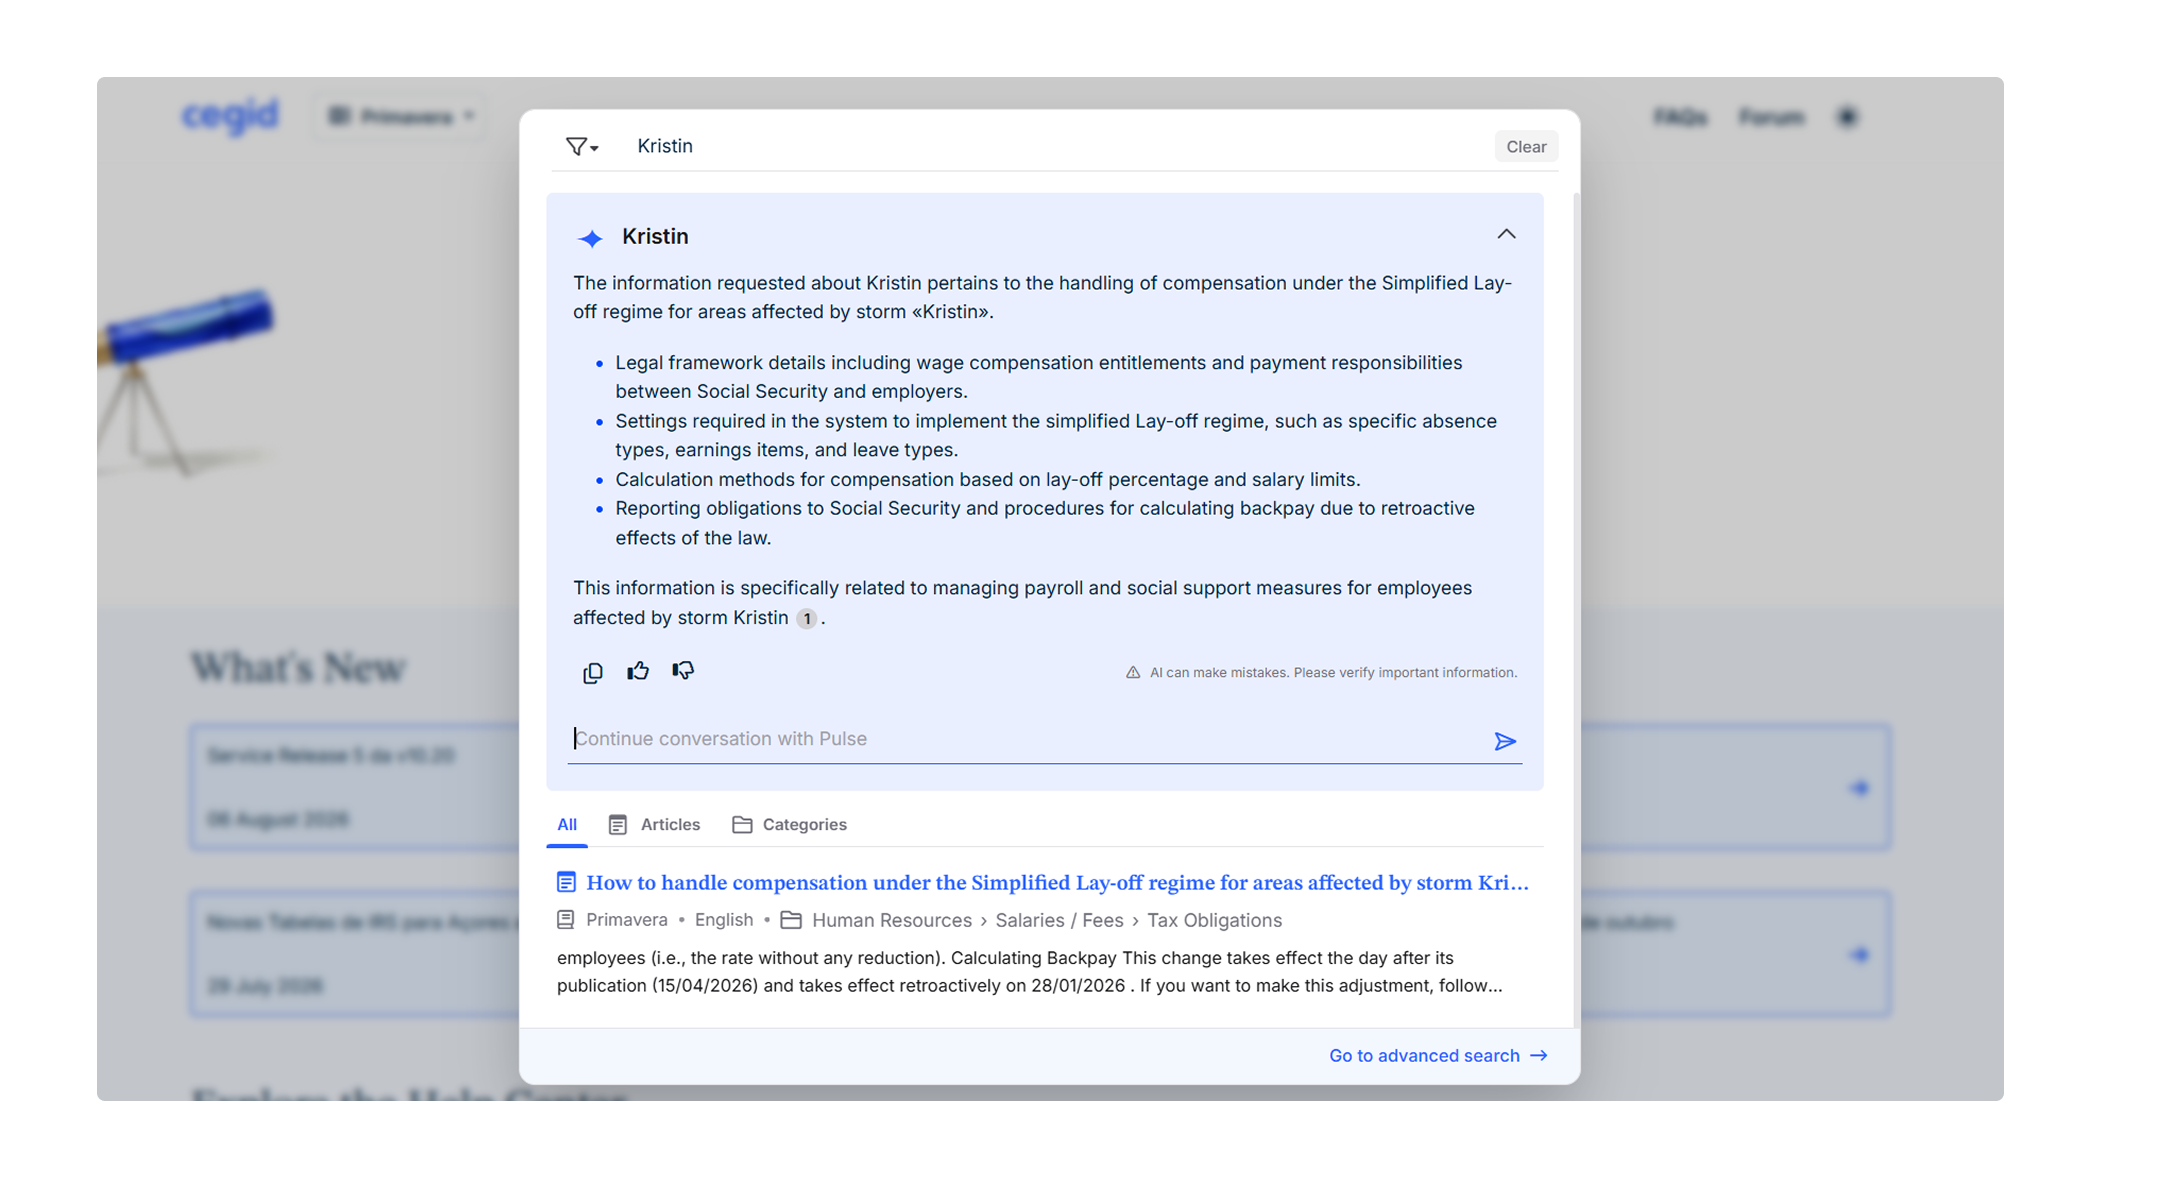Click the arrow on the 28 July news row
The image size is (2179, 1178).
coord(1859,955)
